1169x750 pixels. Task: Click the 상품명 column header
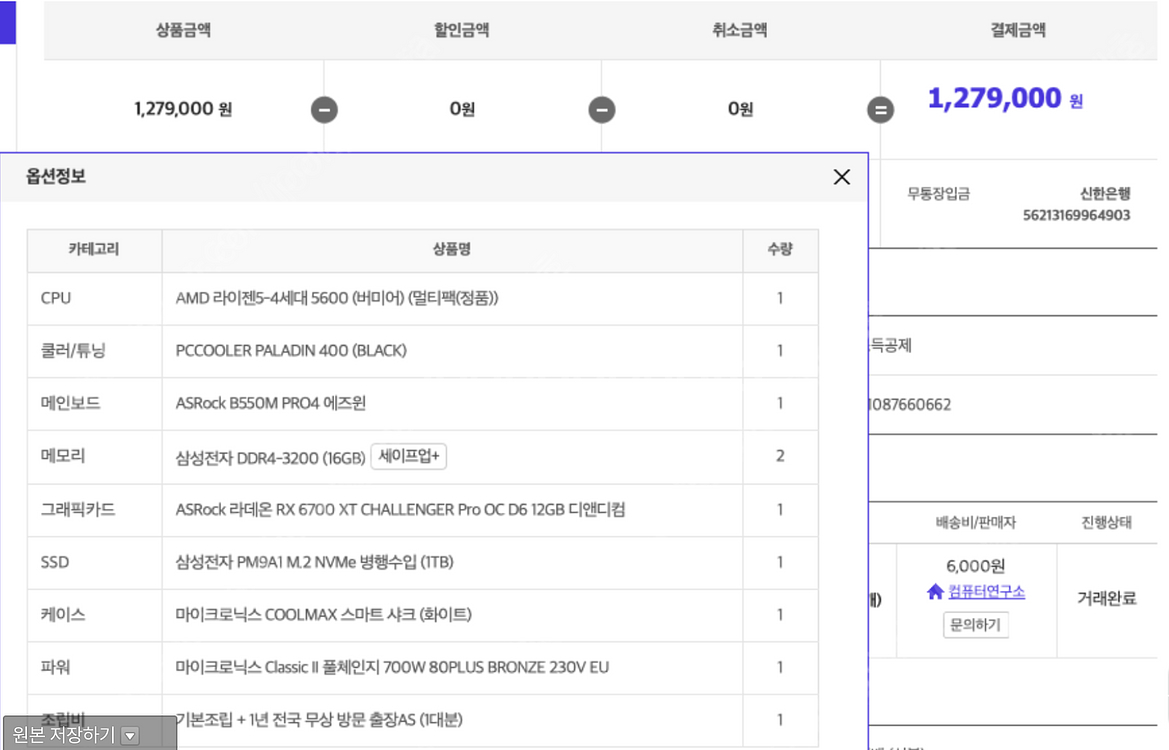pos(452,249)
